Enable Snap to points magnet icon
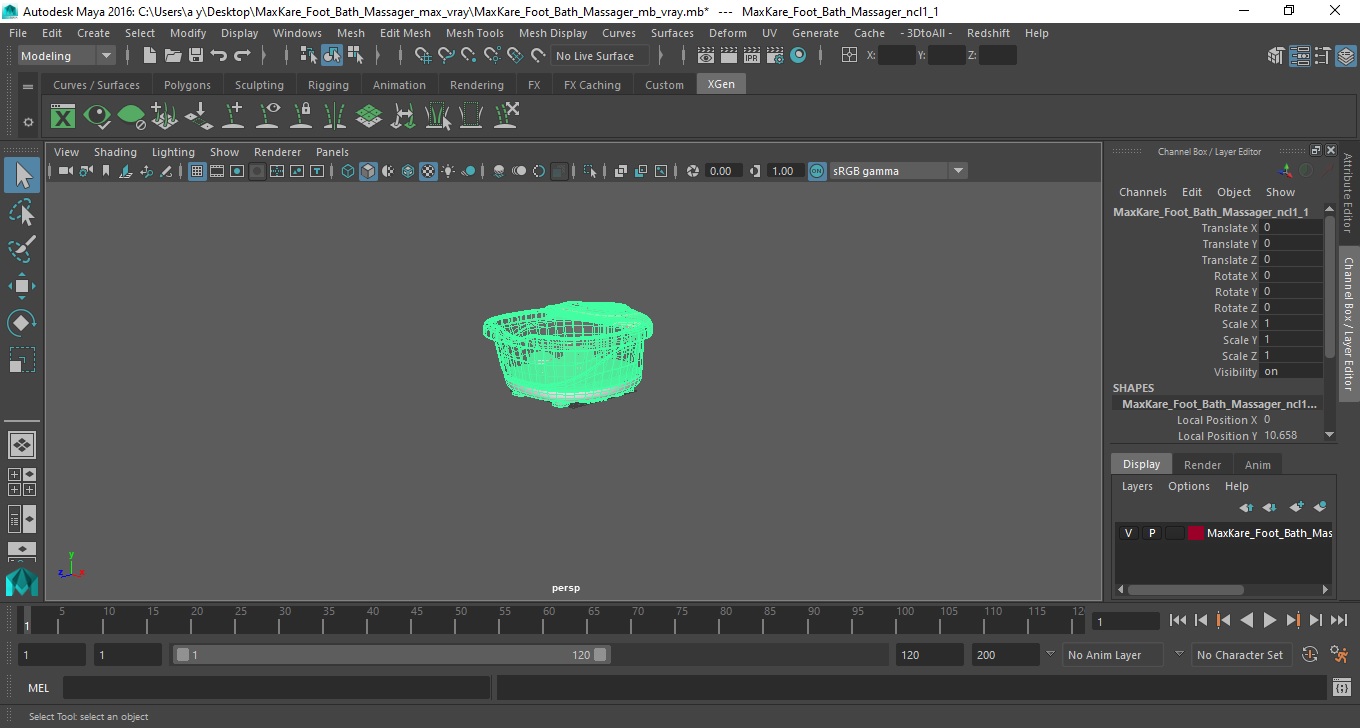 point(469,56)
